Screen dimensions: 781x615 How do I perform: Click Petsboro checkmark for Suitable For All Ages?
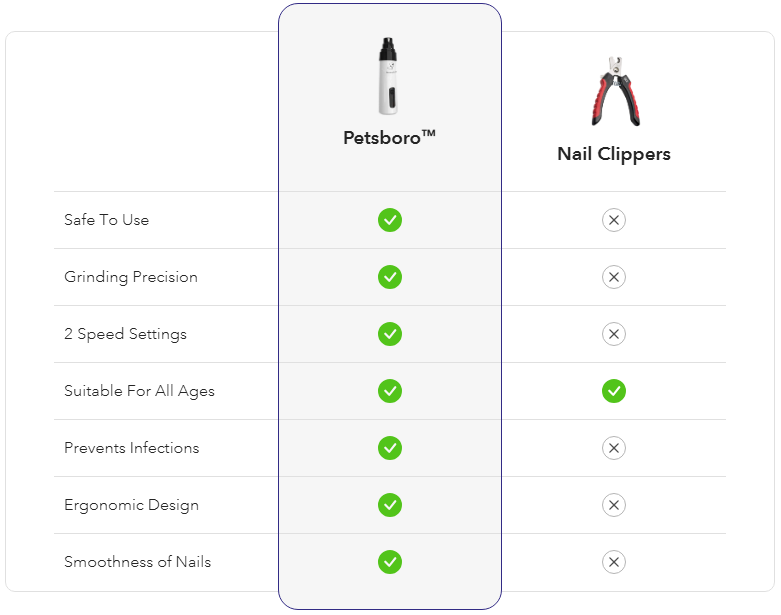390,391
